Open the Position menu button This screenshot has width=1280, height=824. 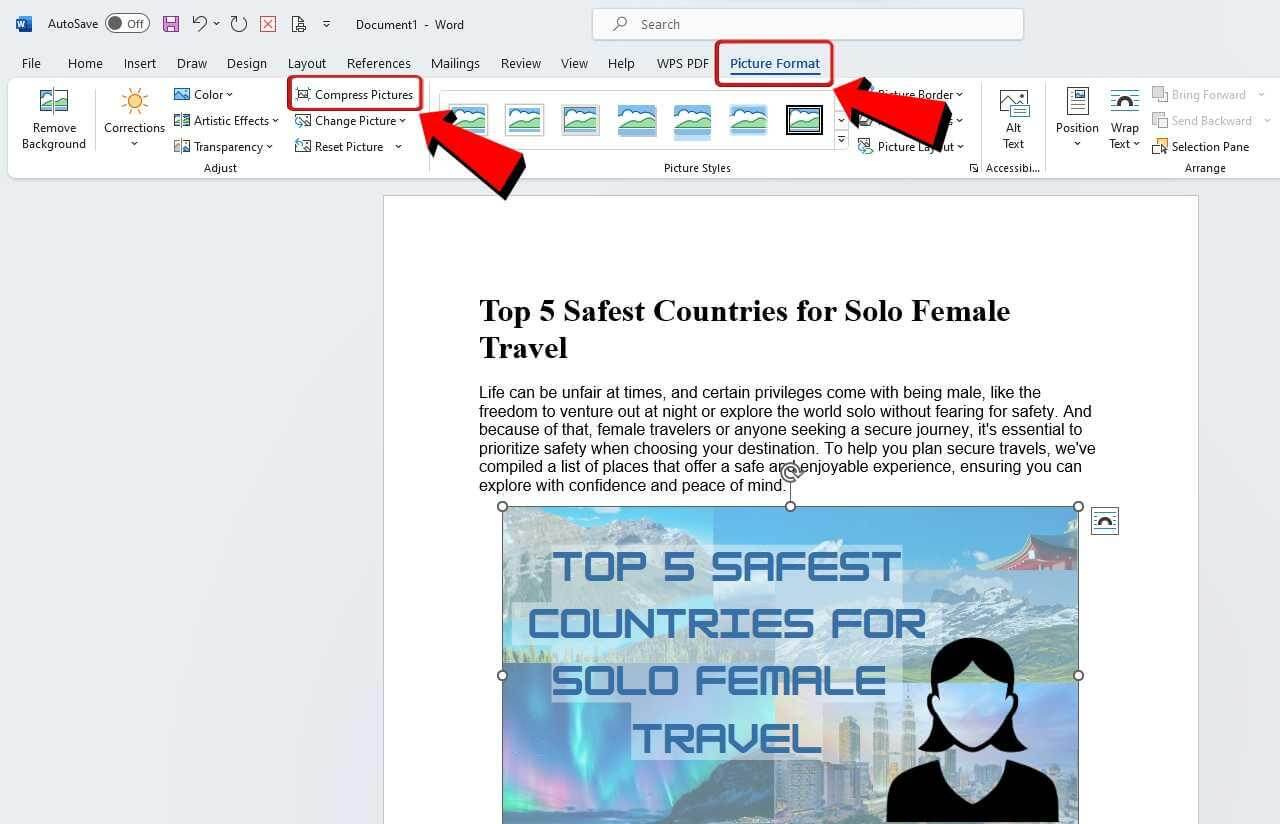[1076, 118]
